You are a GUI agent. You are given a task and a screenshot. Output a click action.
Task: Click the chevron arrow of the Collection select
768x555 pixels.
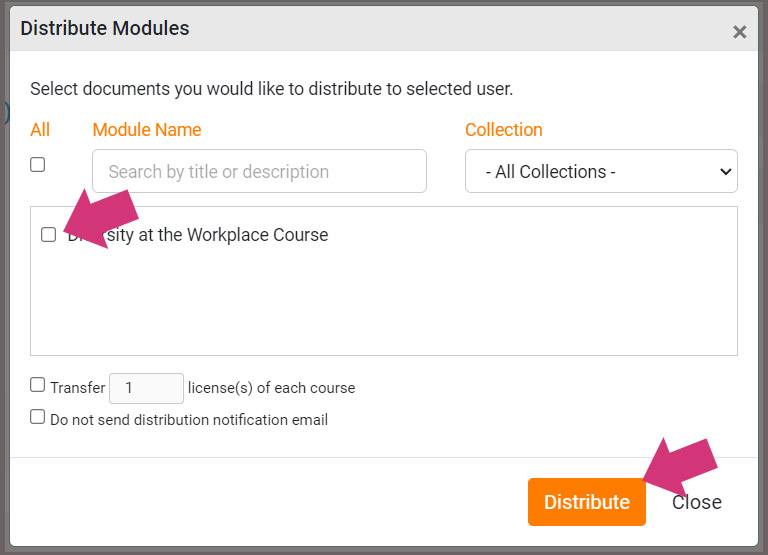pyautogui.click(x=725, y=171)
